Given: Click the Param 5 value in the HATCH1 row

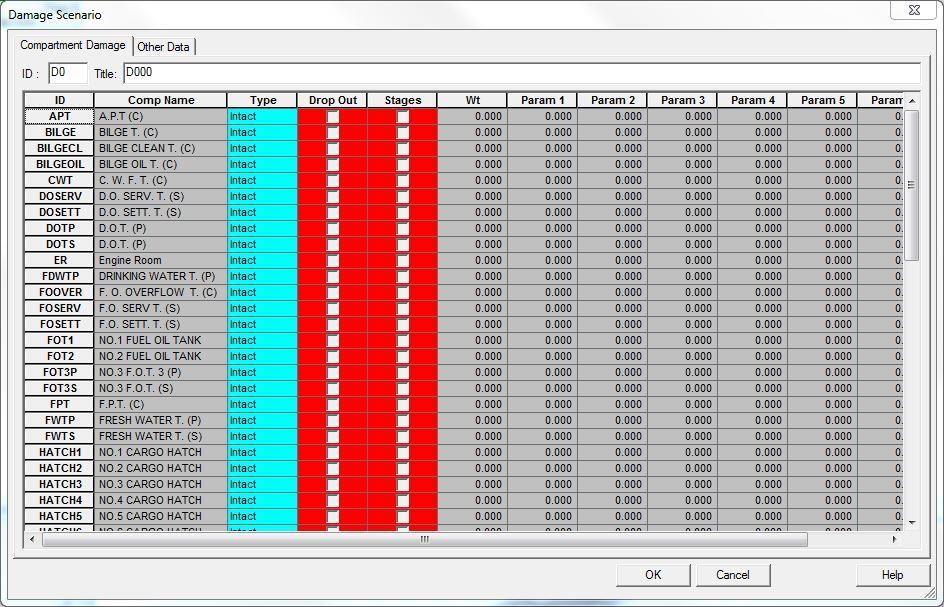Looking at the screenshot, I should click(x=822, y=452).
